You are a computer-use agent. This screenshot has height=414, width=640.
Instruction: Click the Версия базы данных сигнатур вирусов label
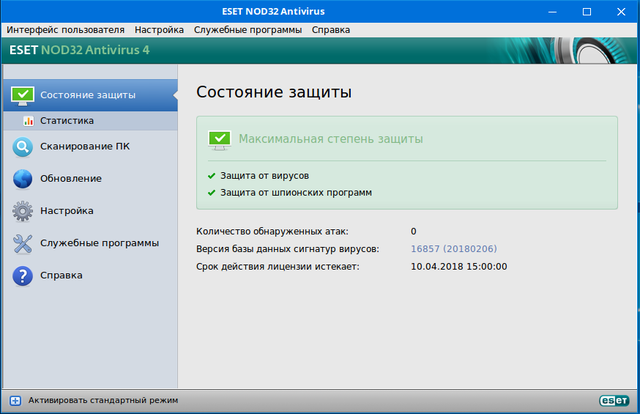[288, 249]
